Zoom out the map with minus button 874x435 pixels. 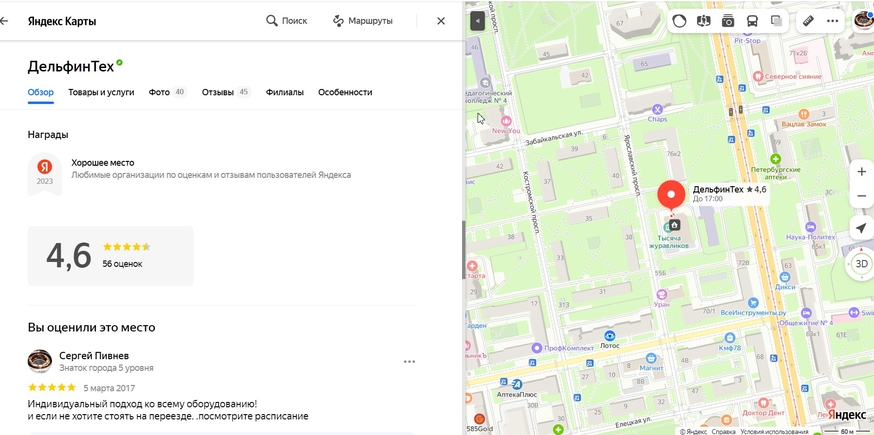(861, 196)
